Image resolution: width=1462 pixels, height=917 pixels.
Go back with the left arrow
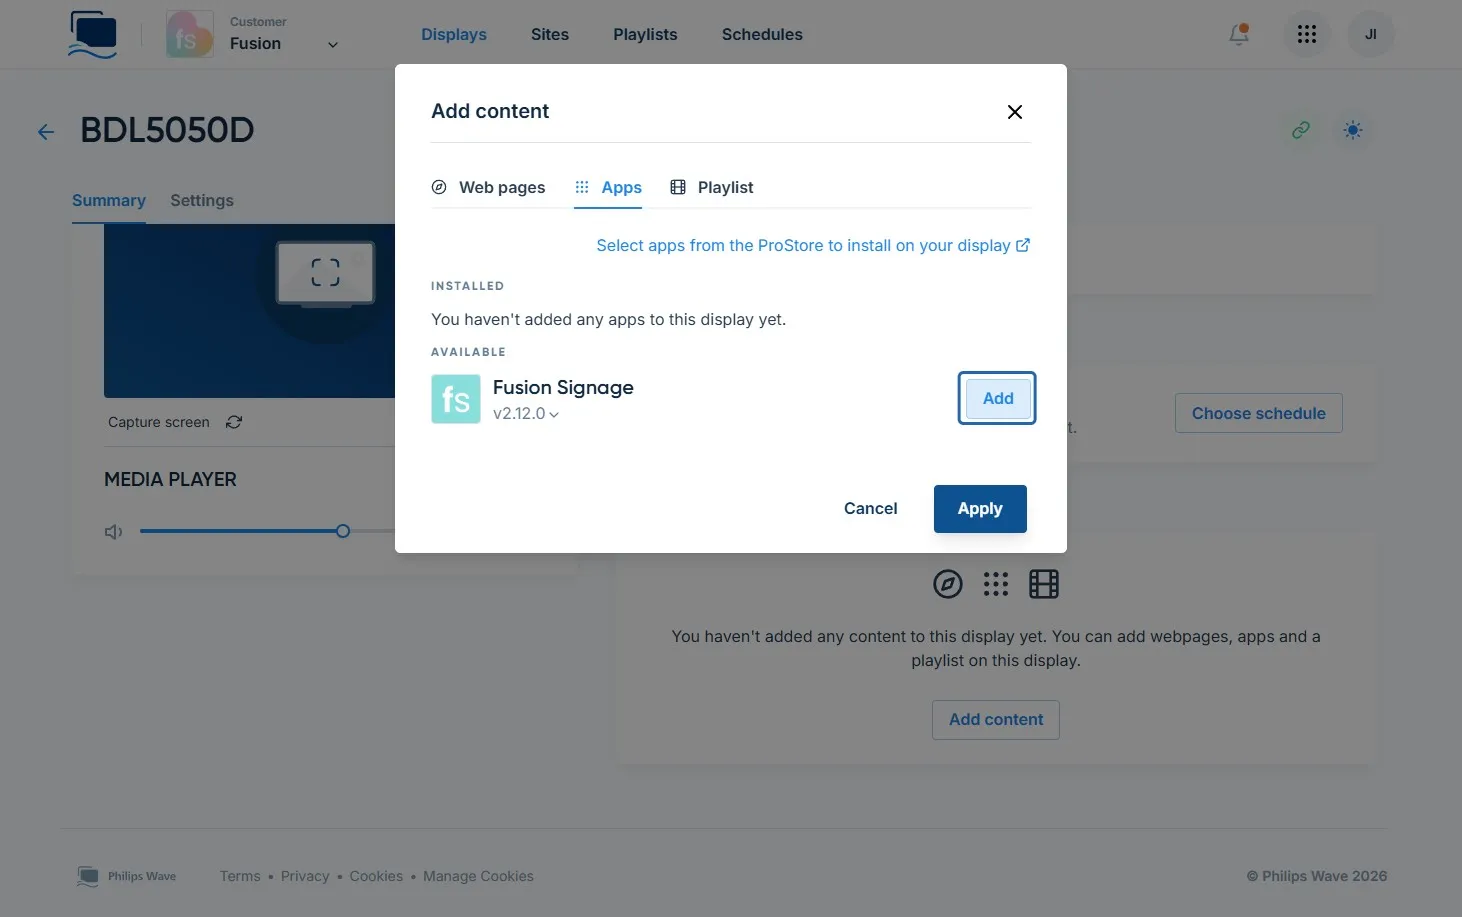tap(46, 131)
